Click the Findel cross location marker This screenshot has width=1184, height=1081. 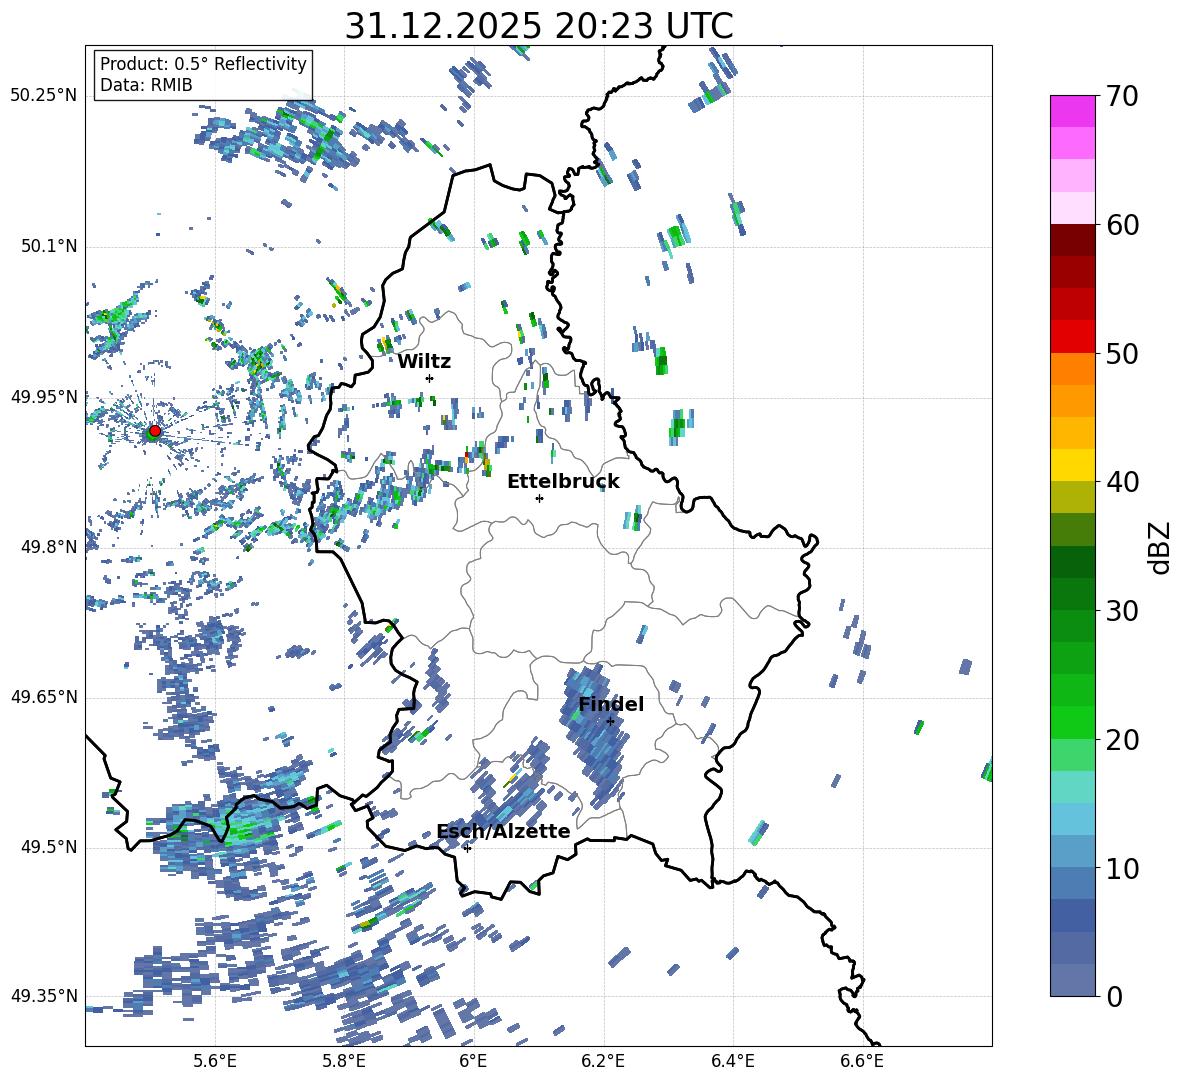(610, 721)
